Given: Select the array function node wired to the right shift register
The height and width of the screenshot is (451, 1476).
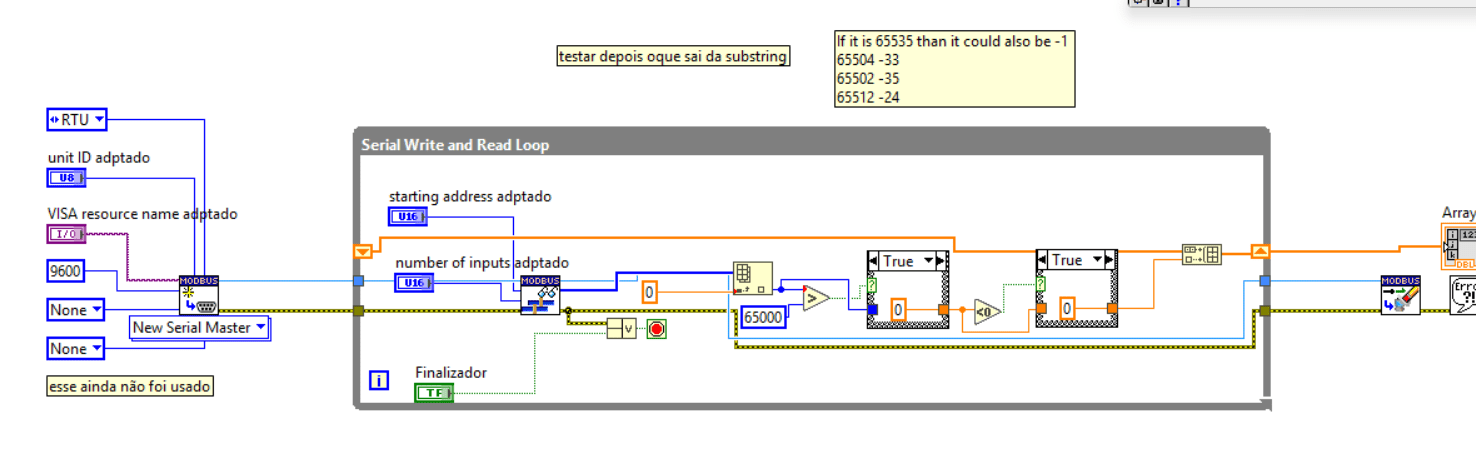Looking at the screenshot, I should (x=1201, y=254).
